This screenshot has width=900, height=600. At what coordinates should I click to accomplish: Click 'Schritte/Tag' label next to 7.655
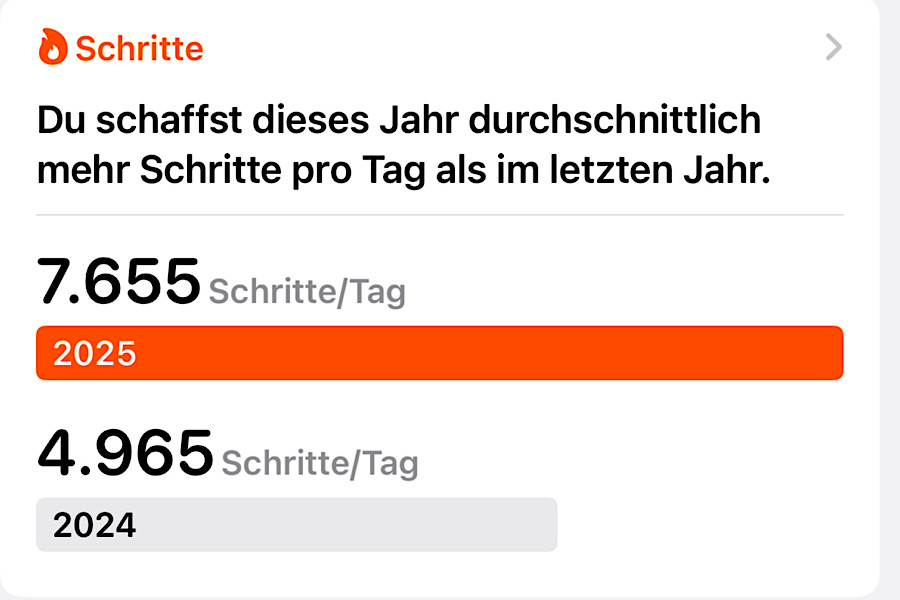click(x=307, y=293)
